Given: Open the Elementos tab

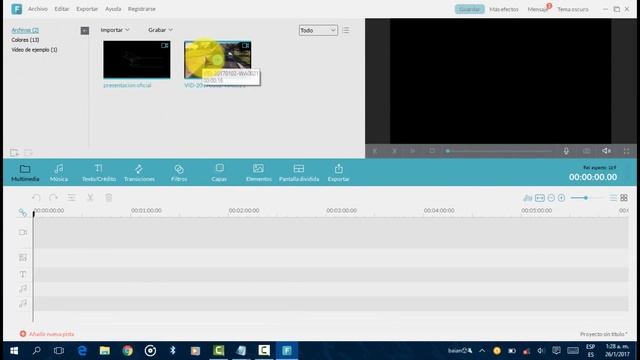Looking at the screenshot, I should pyautogui.click(x=258, y=173).
